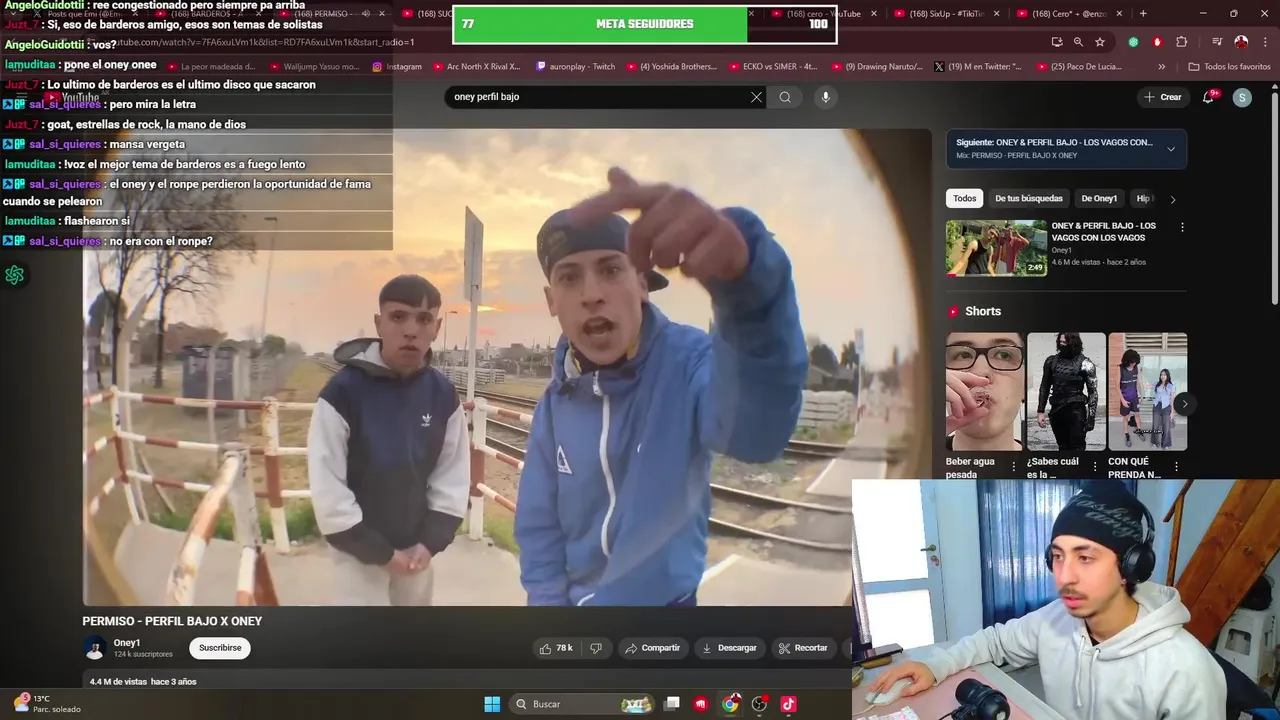Open the Chrome profile avatar
Viewport: 1280px width, 720px height.
pos(1241,42)
